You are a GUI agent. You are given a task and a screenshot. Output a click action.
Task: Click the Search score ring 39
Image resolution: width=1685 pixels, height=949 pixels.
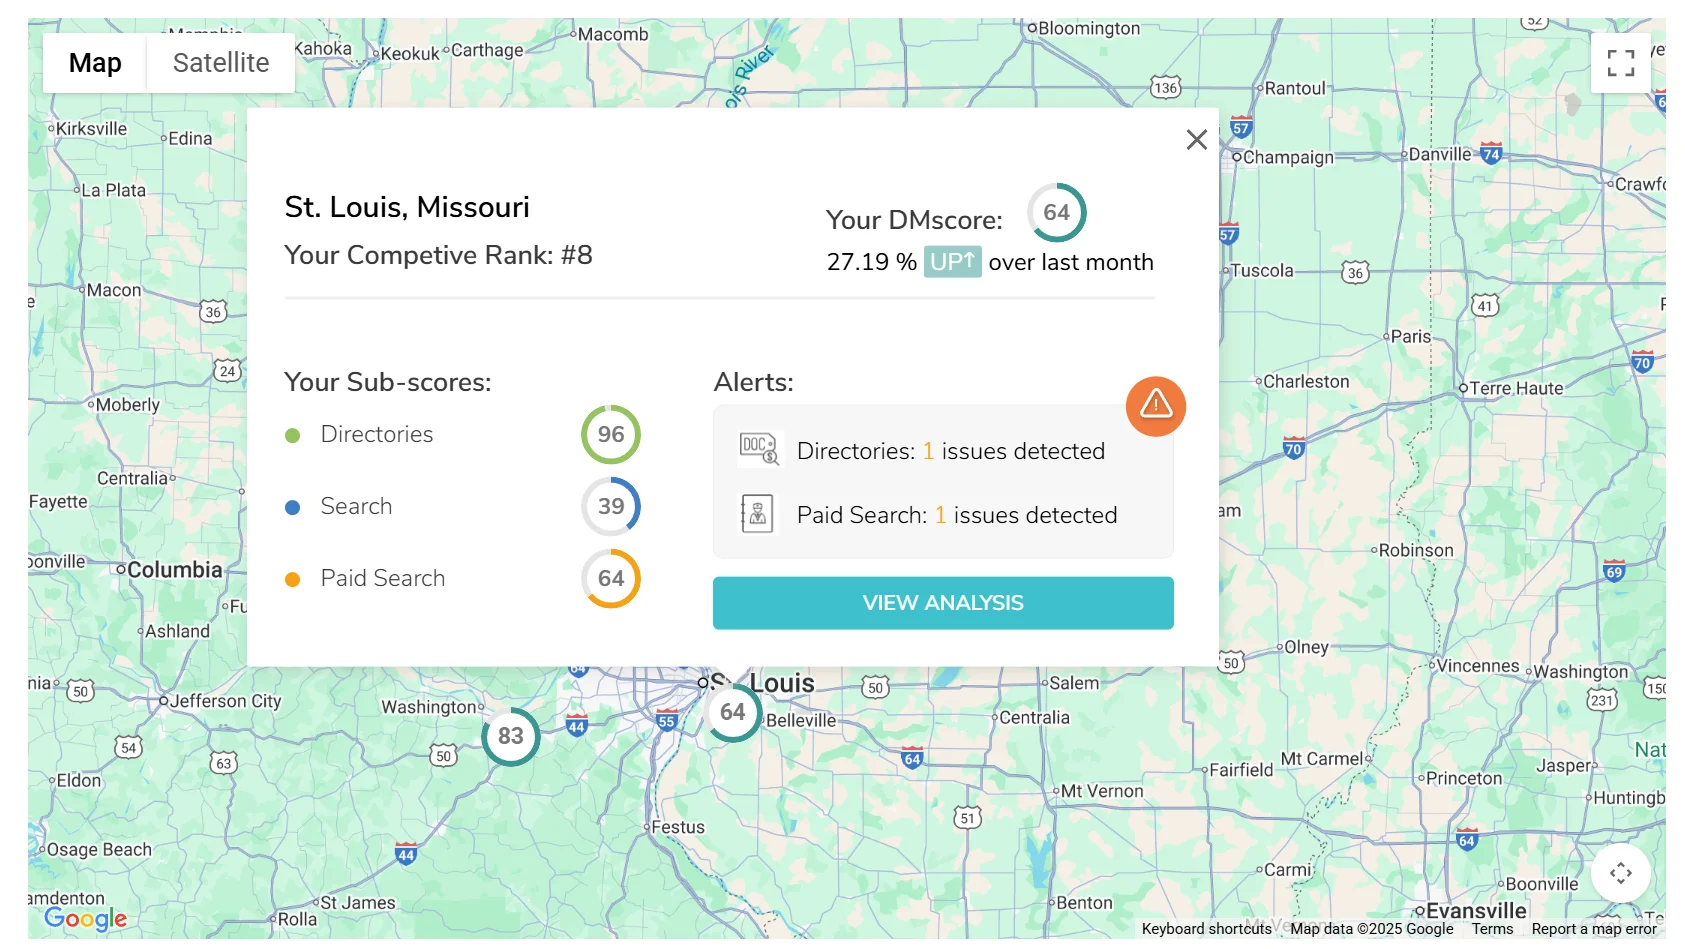(x=611, y=507)
